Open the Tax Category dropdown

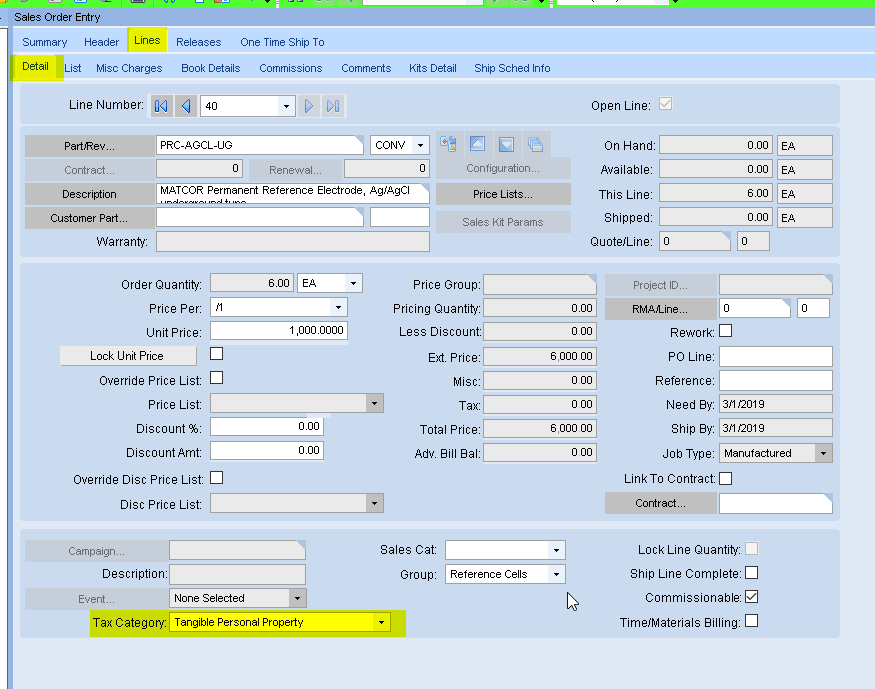click(x=381, y=622)
